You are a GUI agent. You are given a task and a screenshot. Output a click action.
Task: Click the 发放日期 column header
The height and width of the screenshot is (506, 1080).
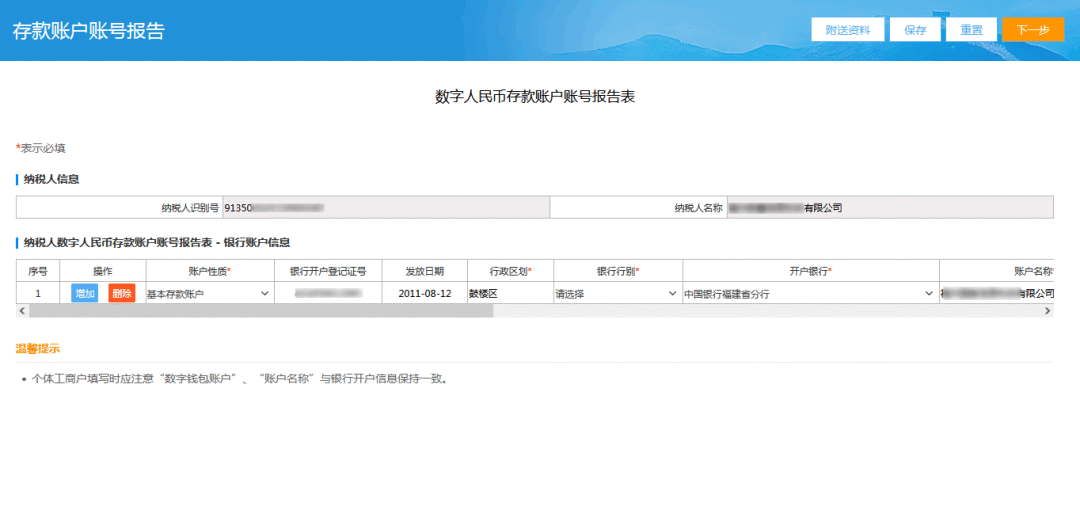pos(425,271)
